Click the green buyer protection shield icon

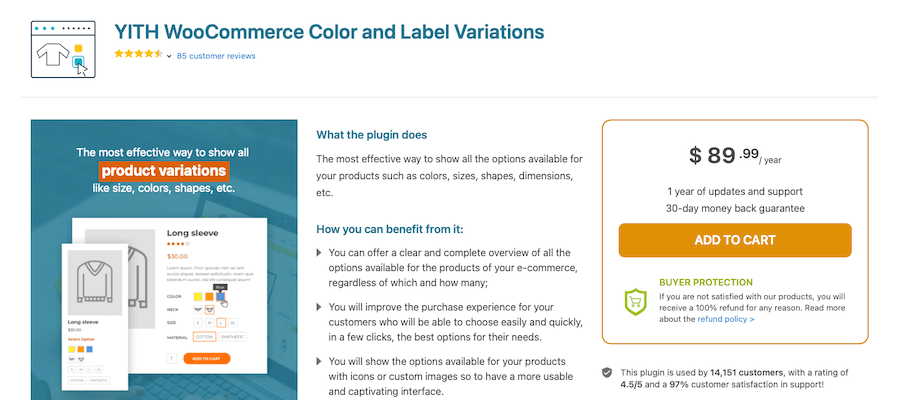637,301
